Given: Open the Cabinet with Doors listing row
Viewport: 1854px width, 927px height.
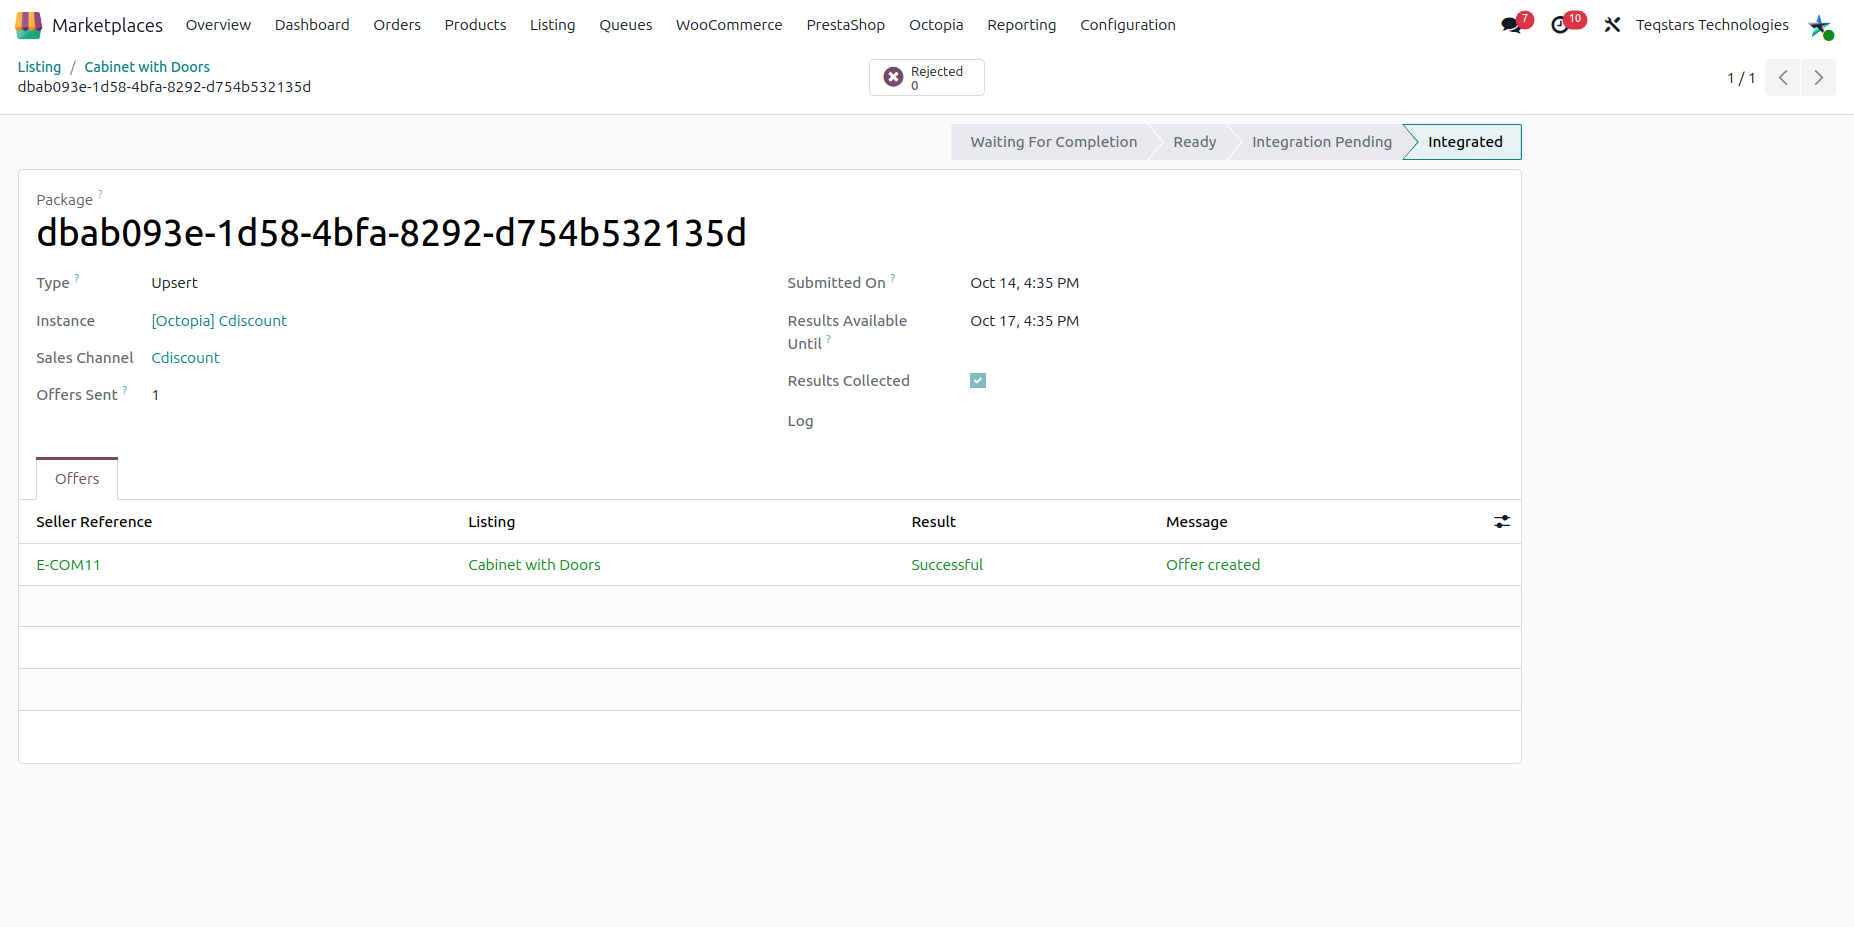Looking at the screenshot, I should pyautogui.click(x=534, y=565).
